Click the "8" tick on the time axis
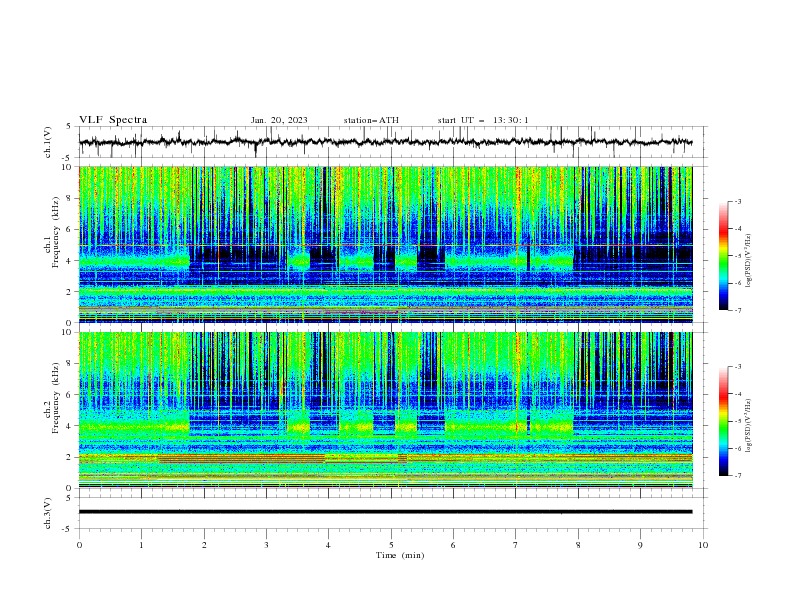This screenshot has height=612, width=792. coord(578,545)
